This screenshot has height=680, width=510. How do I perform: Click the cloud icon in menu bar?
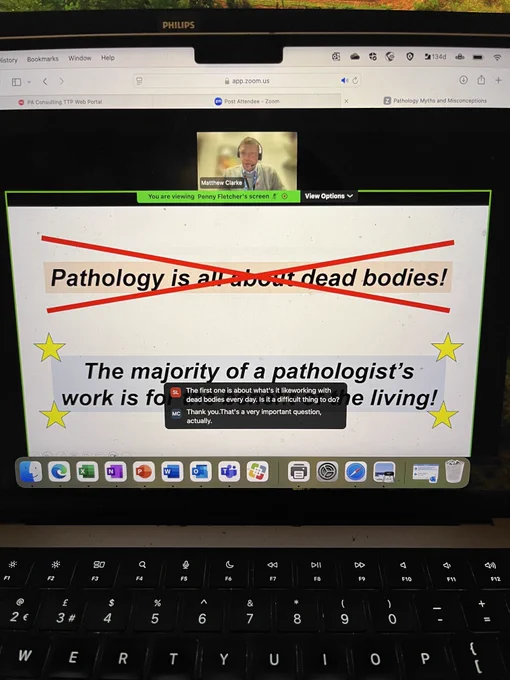click(355, 56)
